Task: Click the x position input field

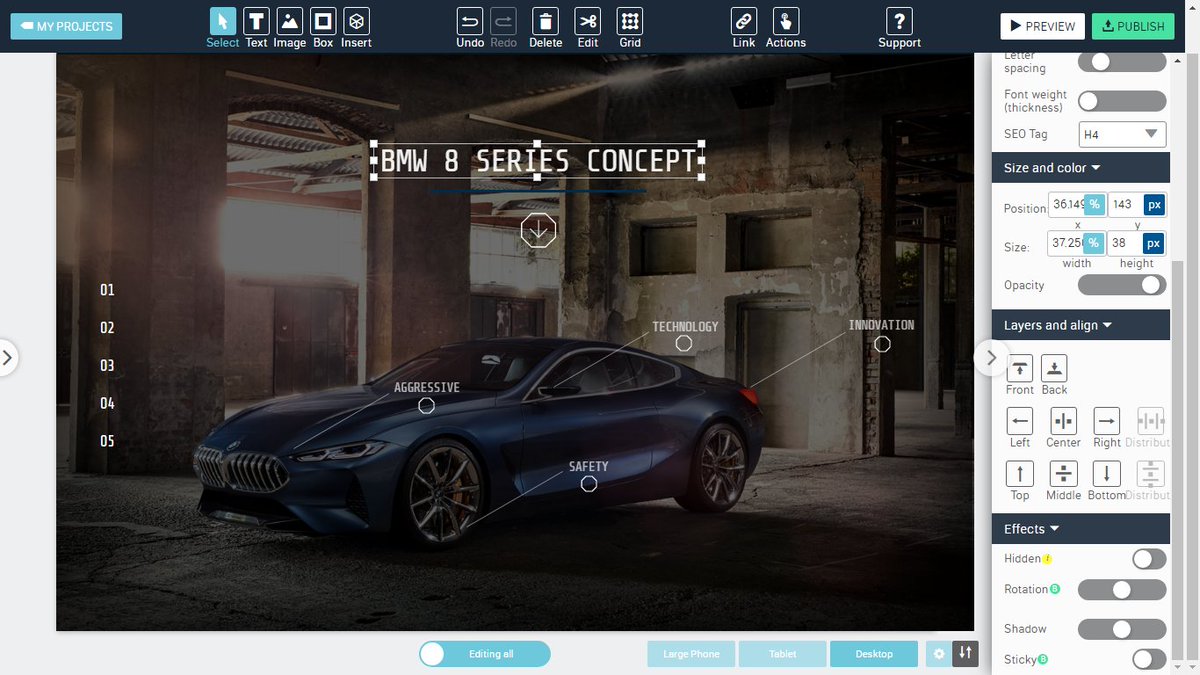Action: point(1066,205)
